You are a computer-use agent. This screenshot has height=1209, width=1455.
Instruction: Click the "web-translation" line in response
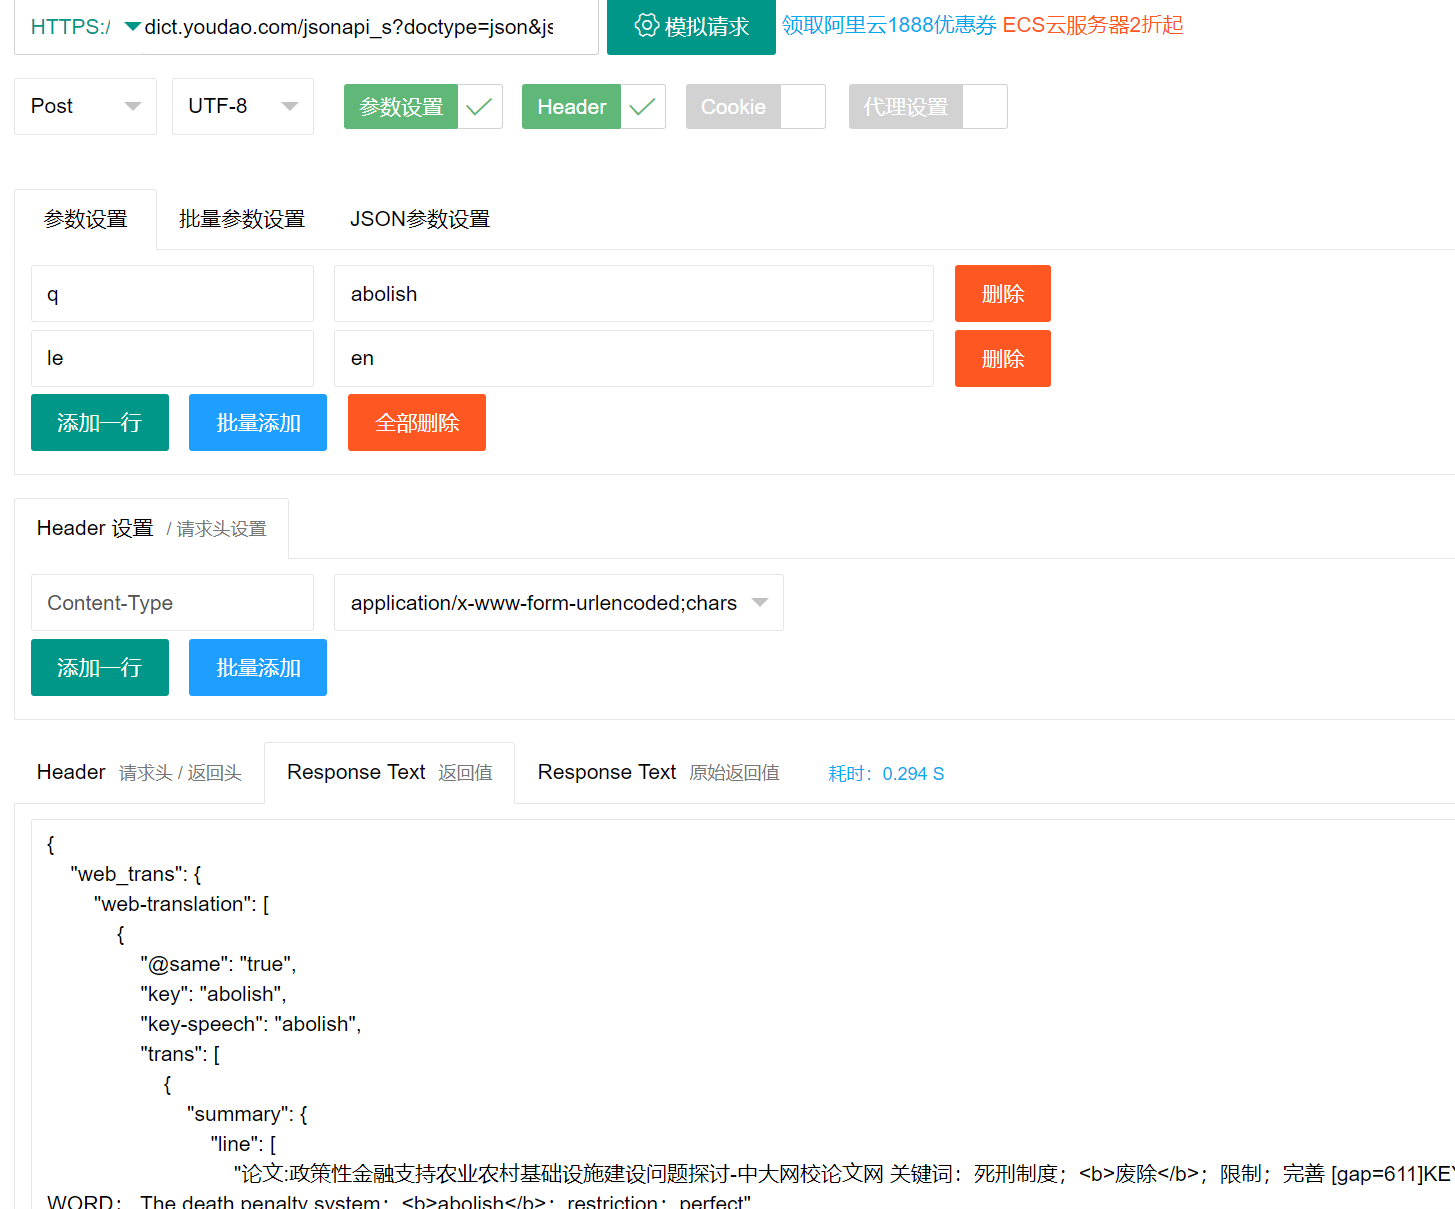(x=181, y=904)
